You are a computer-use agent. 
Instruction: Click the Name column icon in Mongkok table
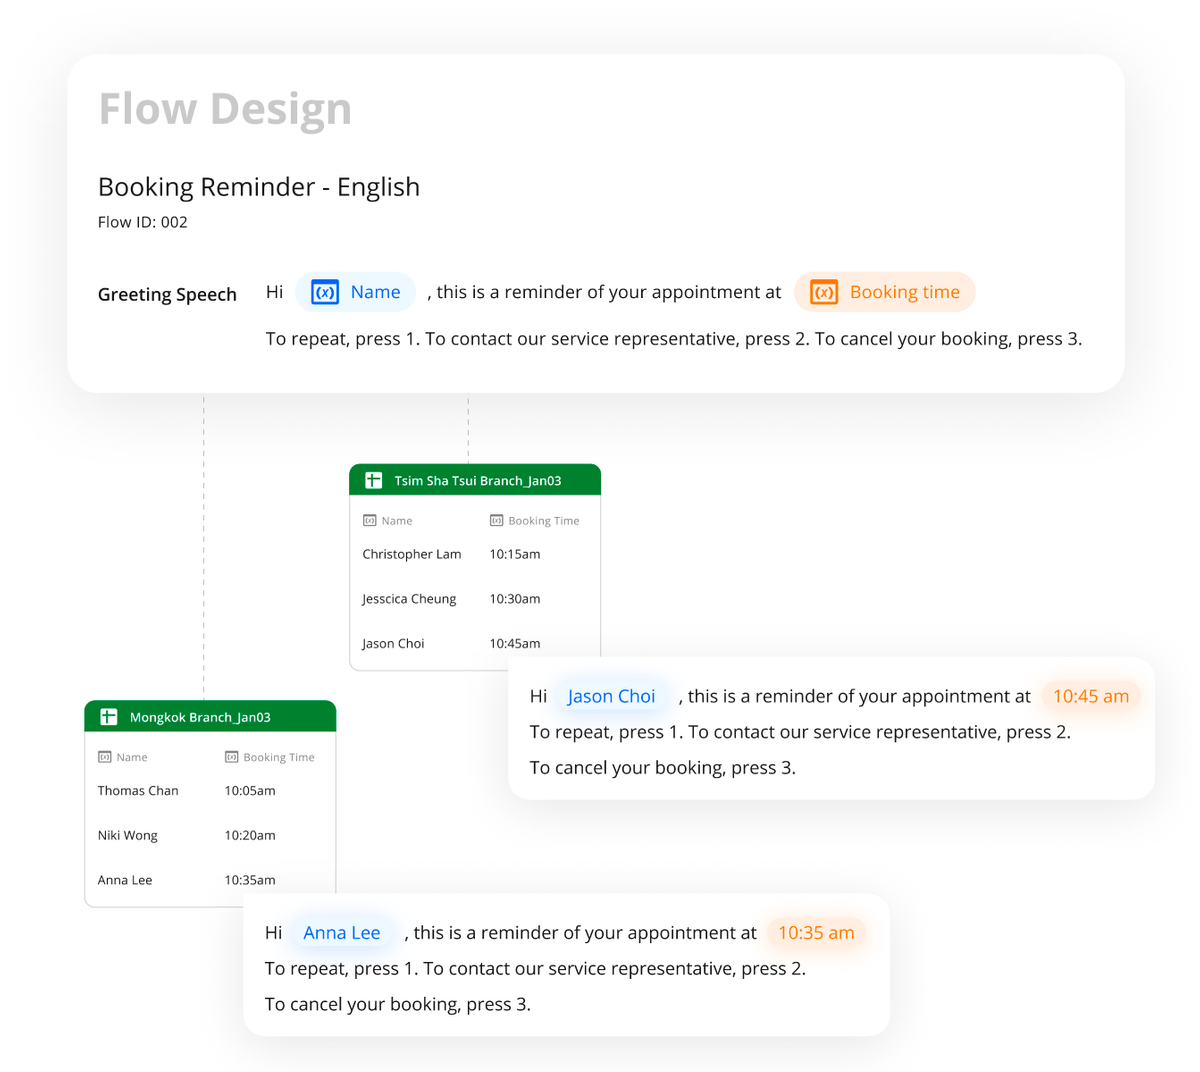105,757
